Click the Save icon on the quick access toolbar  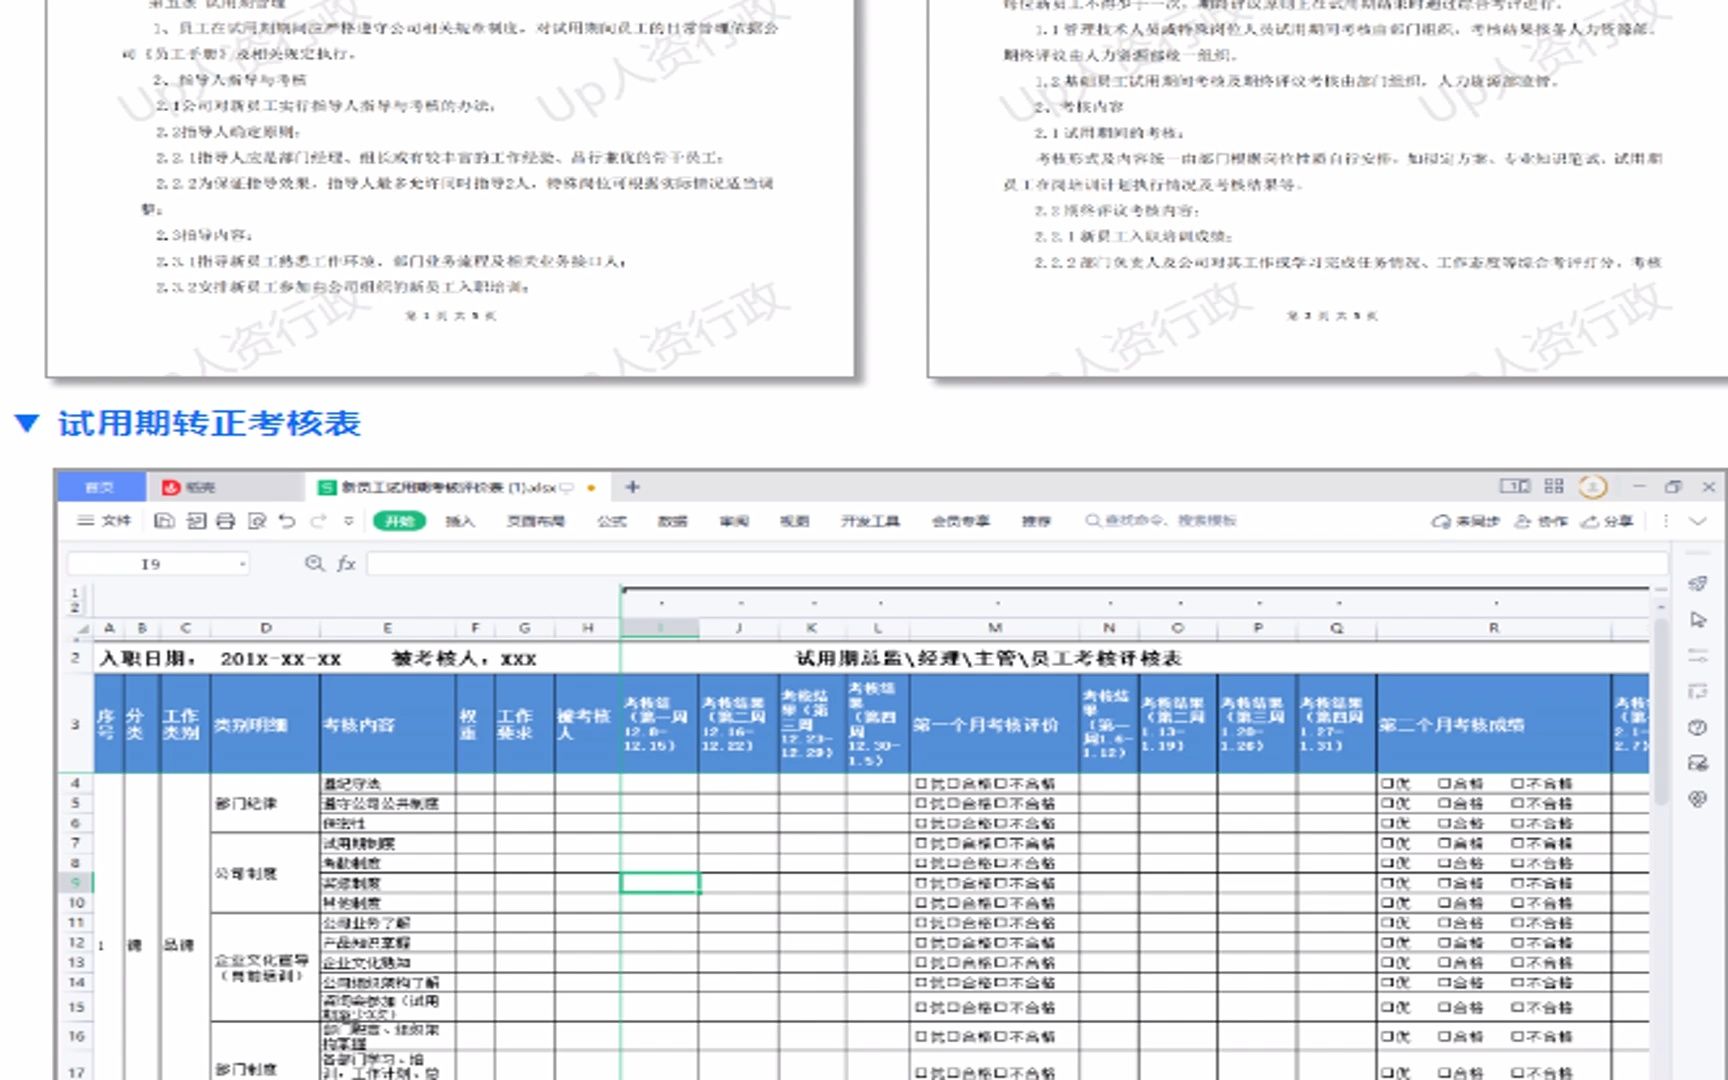(164, 521)
